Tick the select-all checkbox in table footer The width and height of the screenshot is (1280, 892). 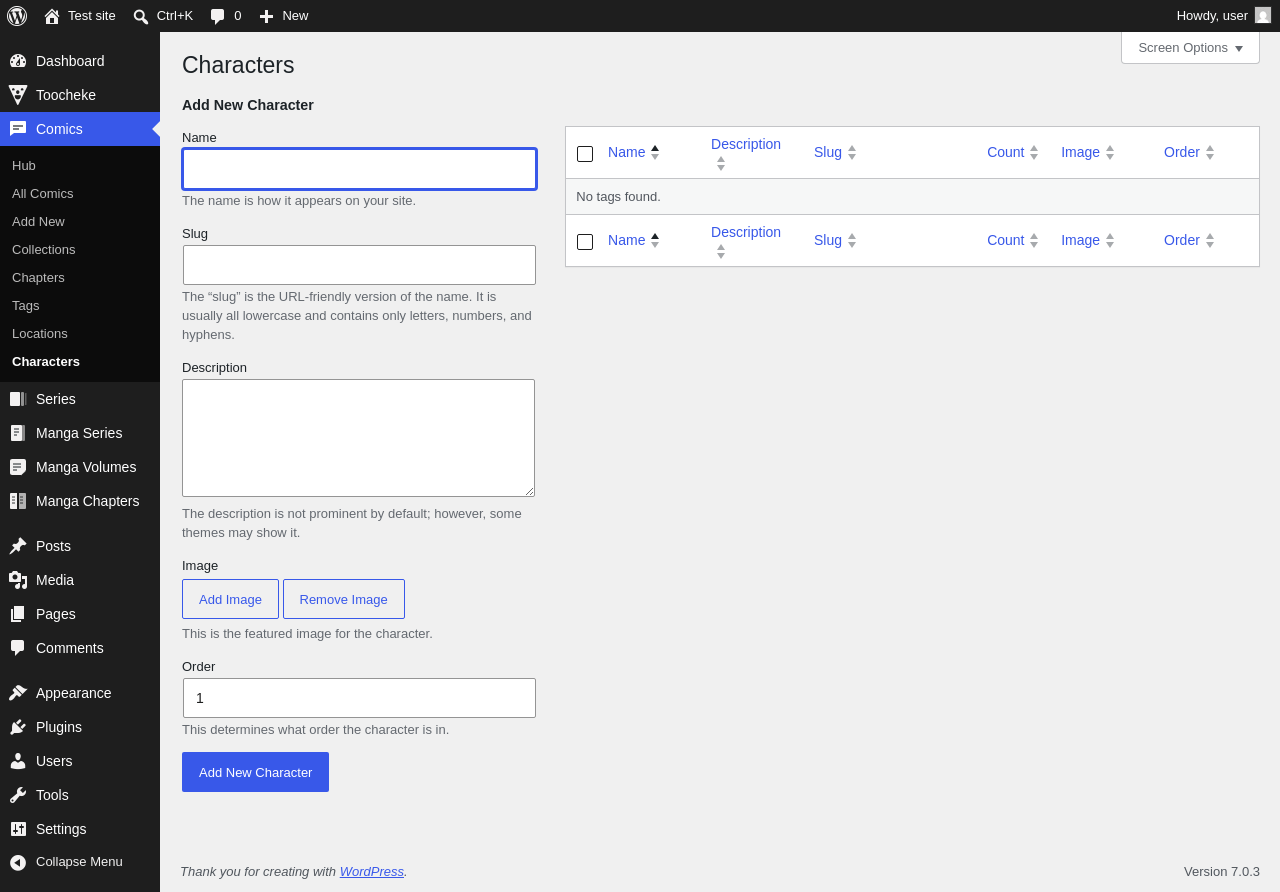pyautogui.click(x=585, y=242)
